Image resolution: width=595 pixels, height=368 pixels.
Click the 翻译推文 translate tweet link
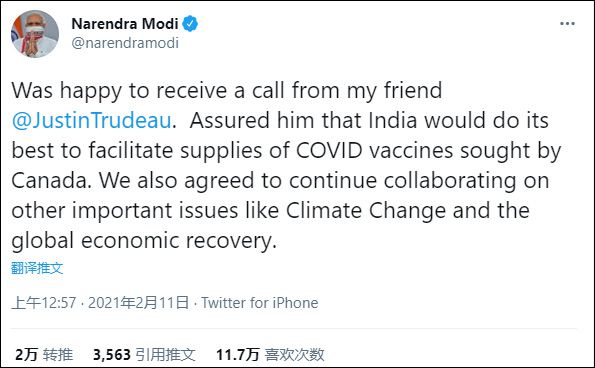(x=37, y=268)
